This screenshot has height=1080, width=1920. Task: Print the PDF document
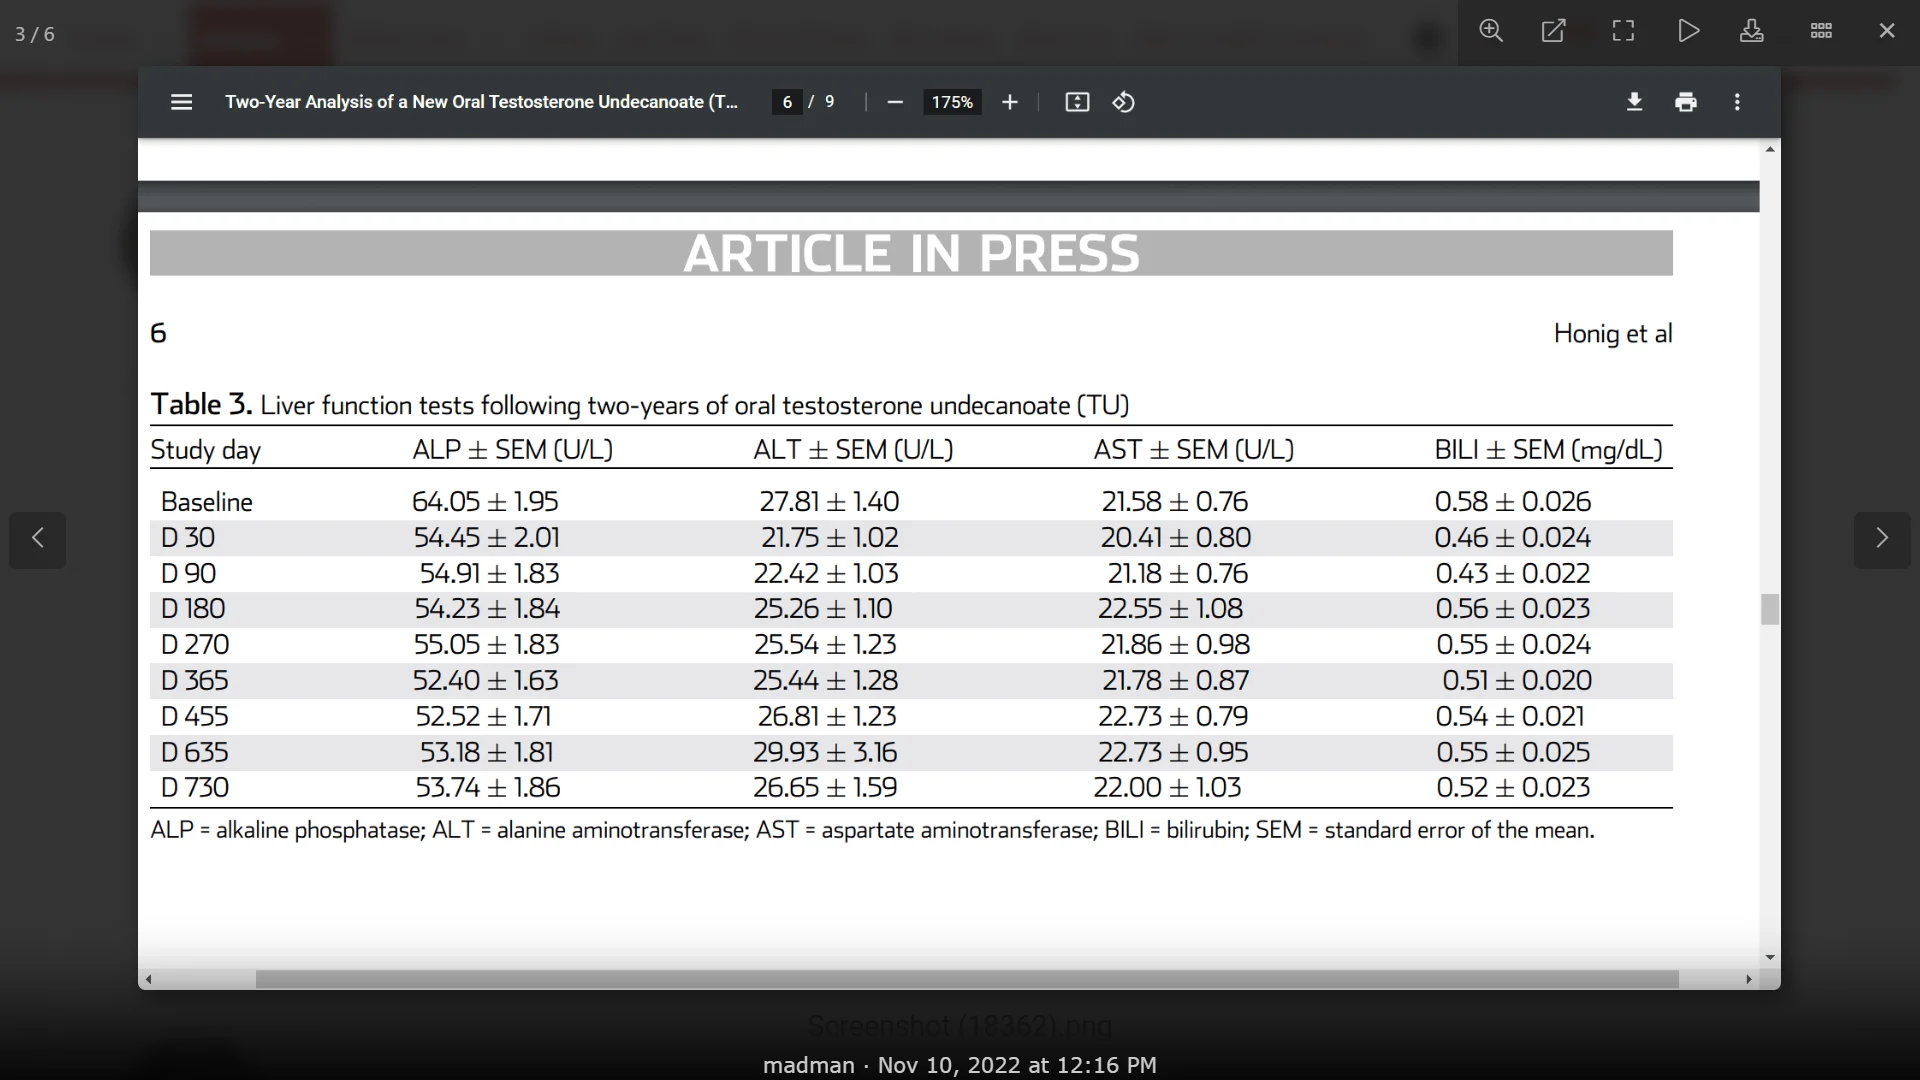(1686, 102)
